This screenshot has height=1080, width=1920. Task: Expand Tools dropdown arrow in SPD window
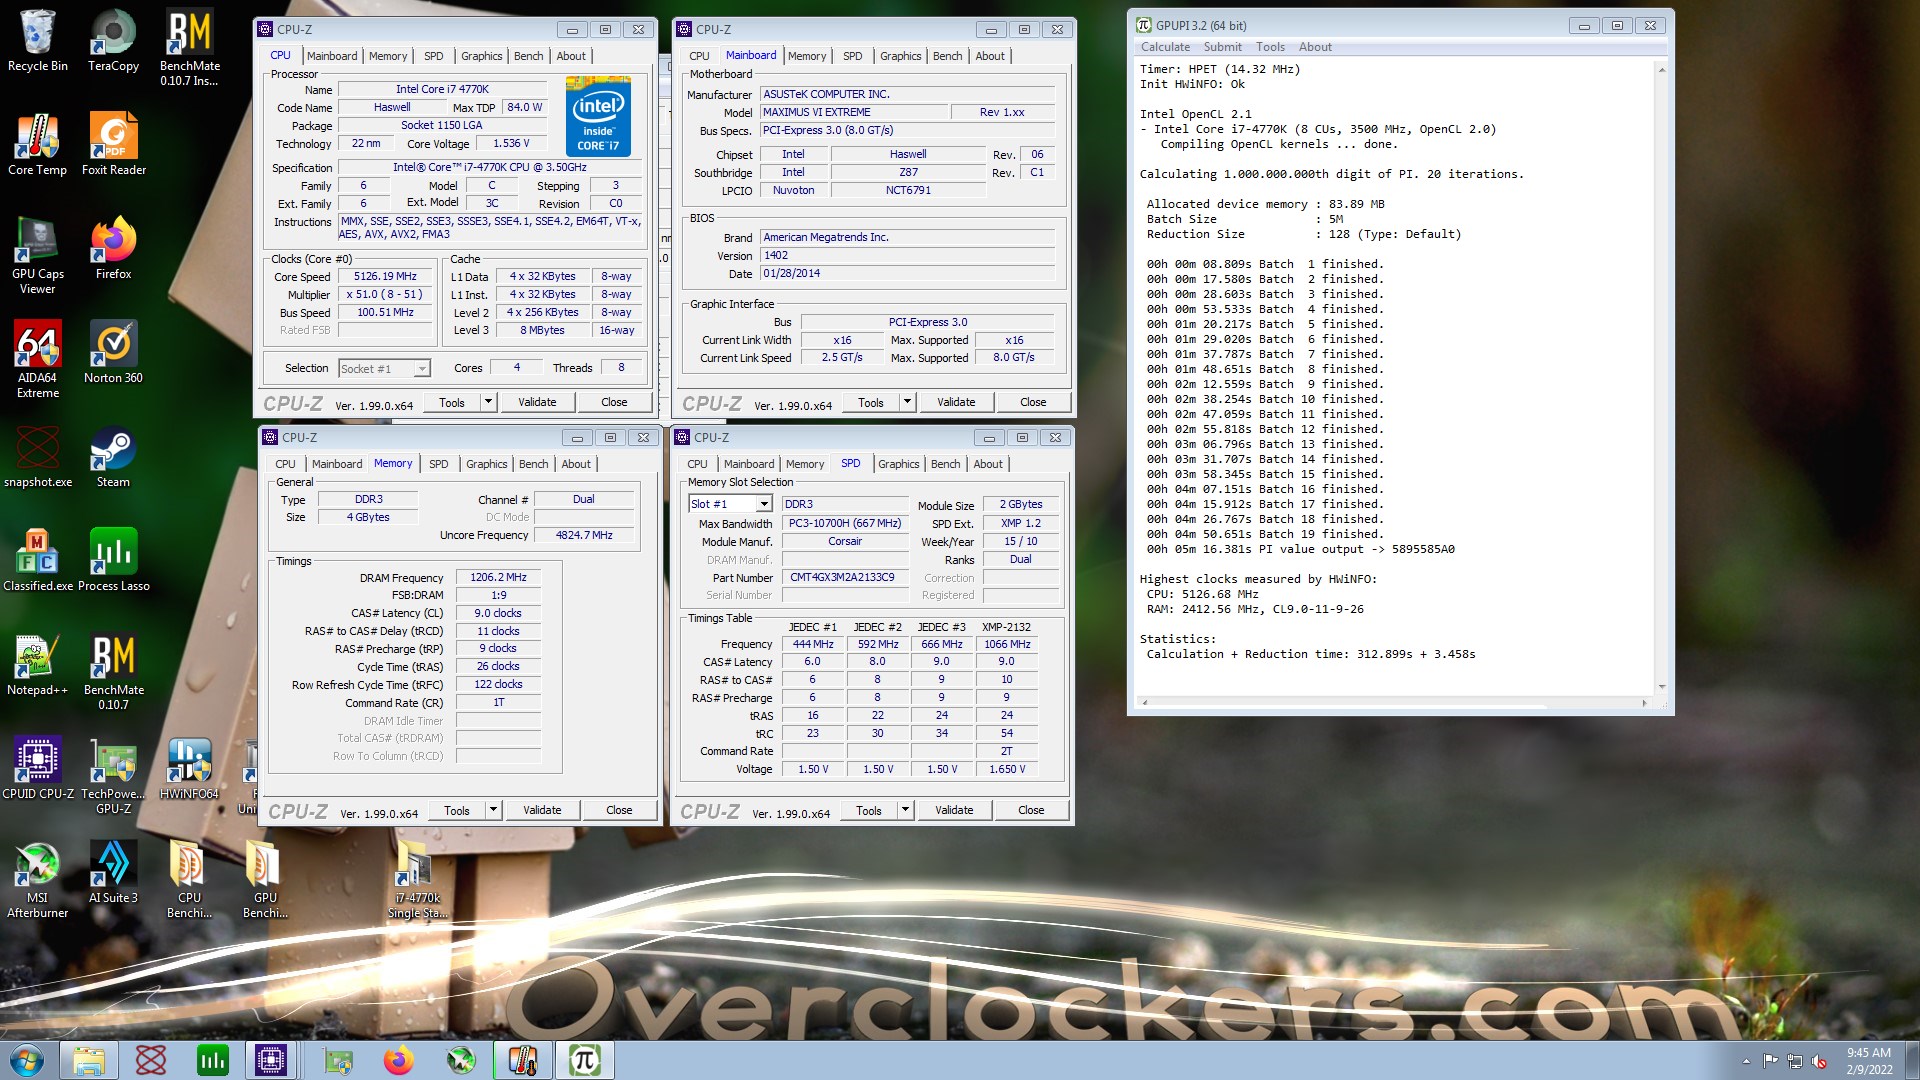905,810
